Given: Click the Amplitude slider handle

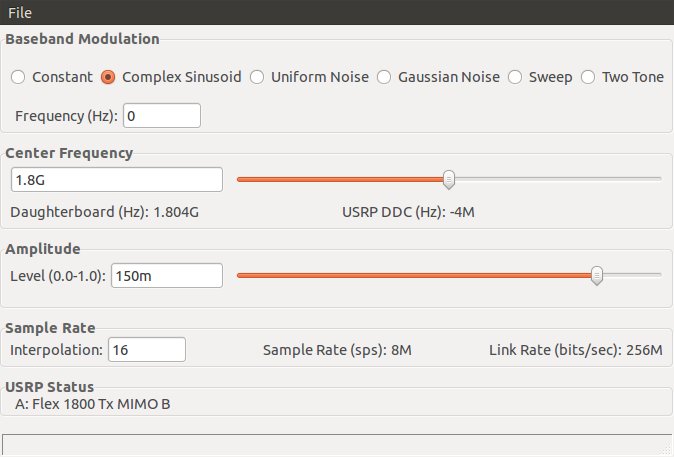Looking at the screenshot, I should [x=597, y=275].
